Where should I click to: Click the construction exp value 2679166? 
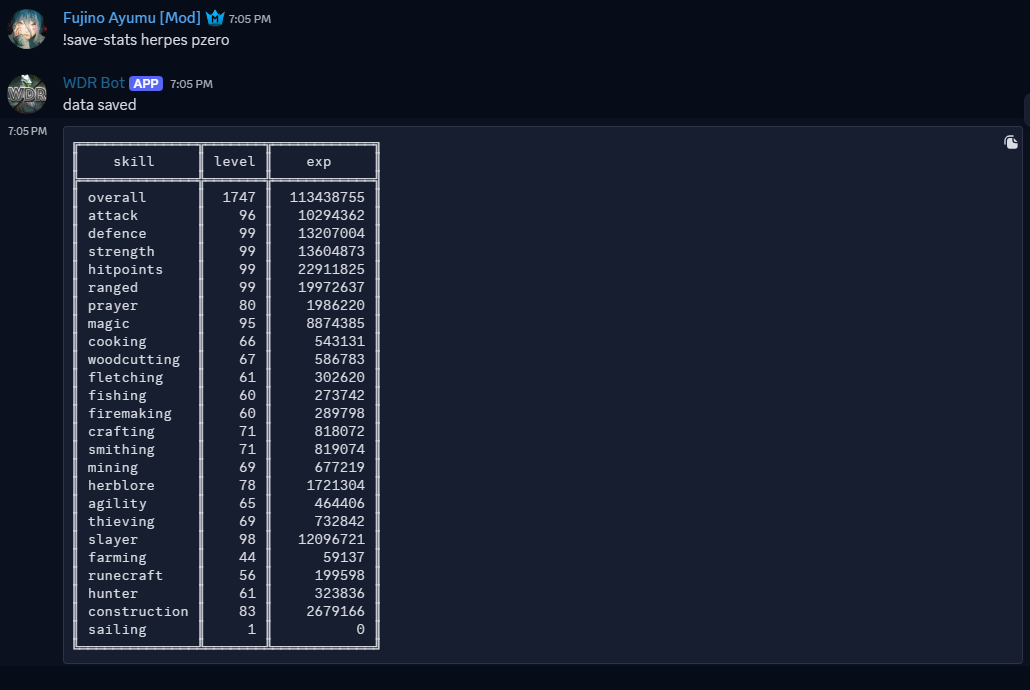(x=335, y=611)
